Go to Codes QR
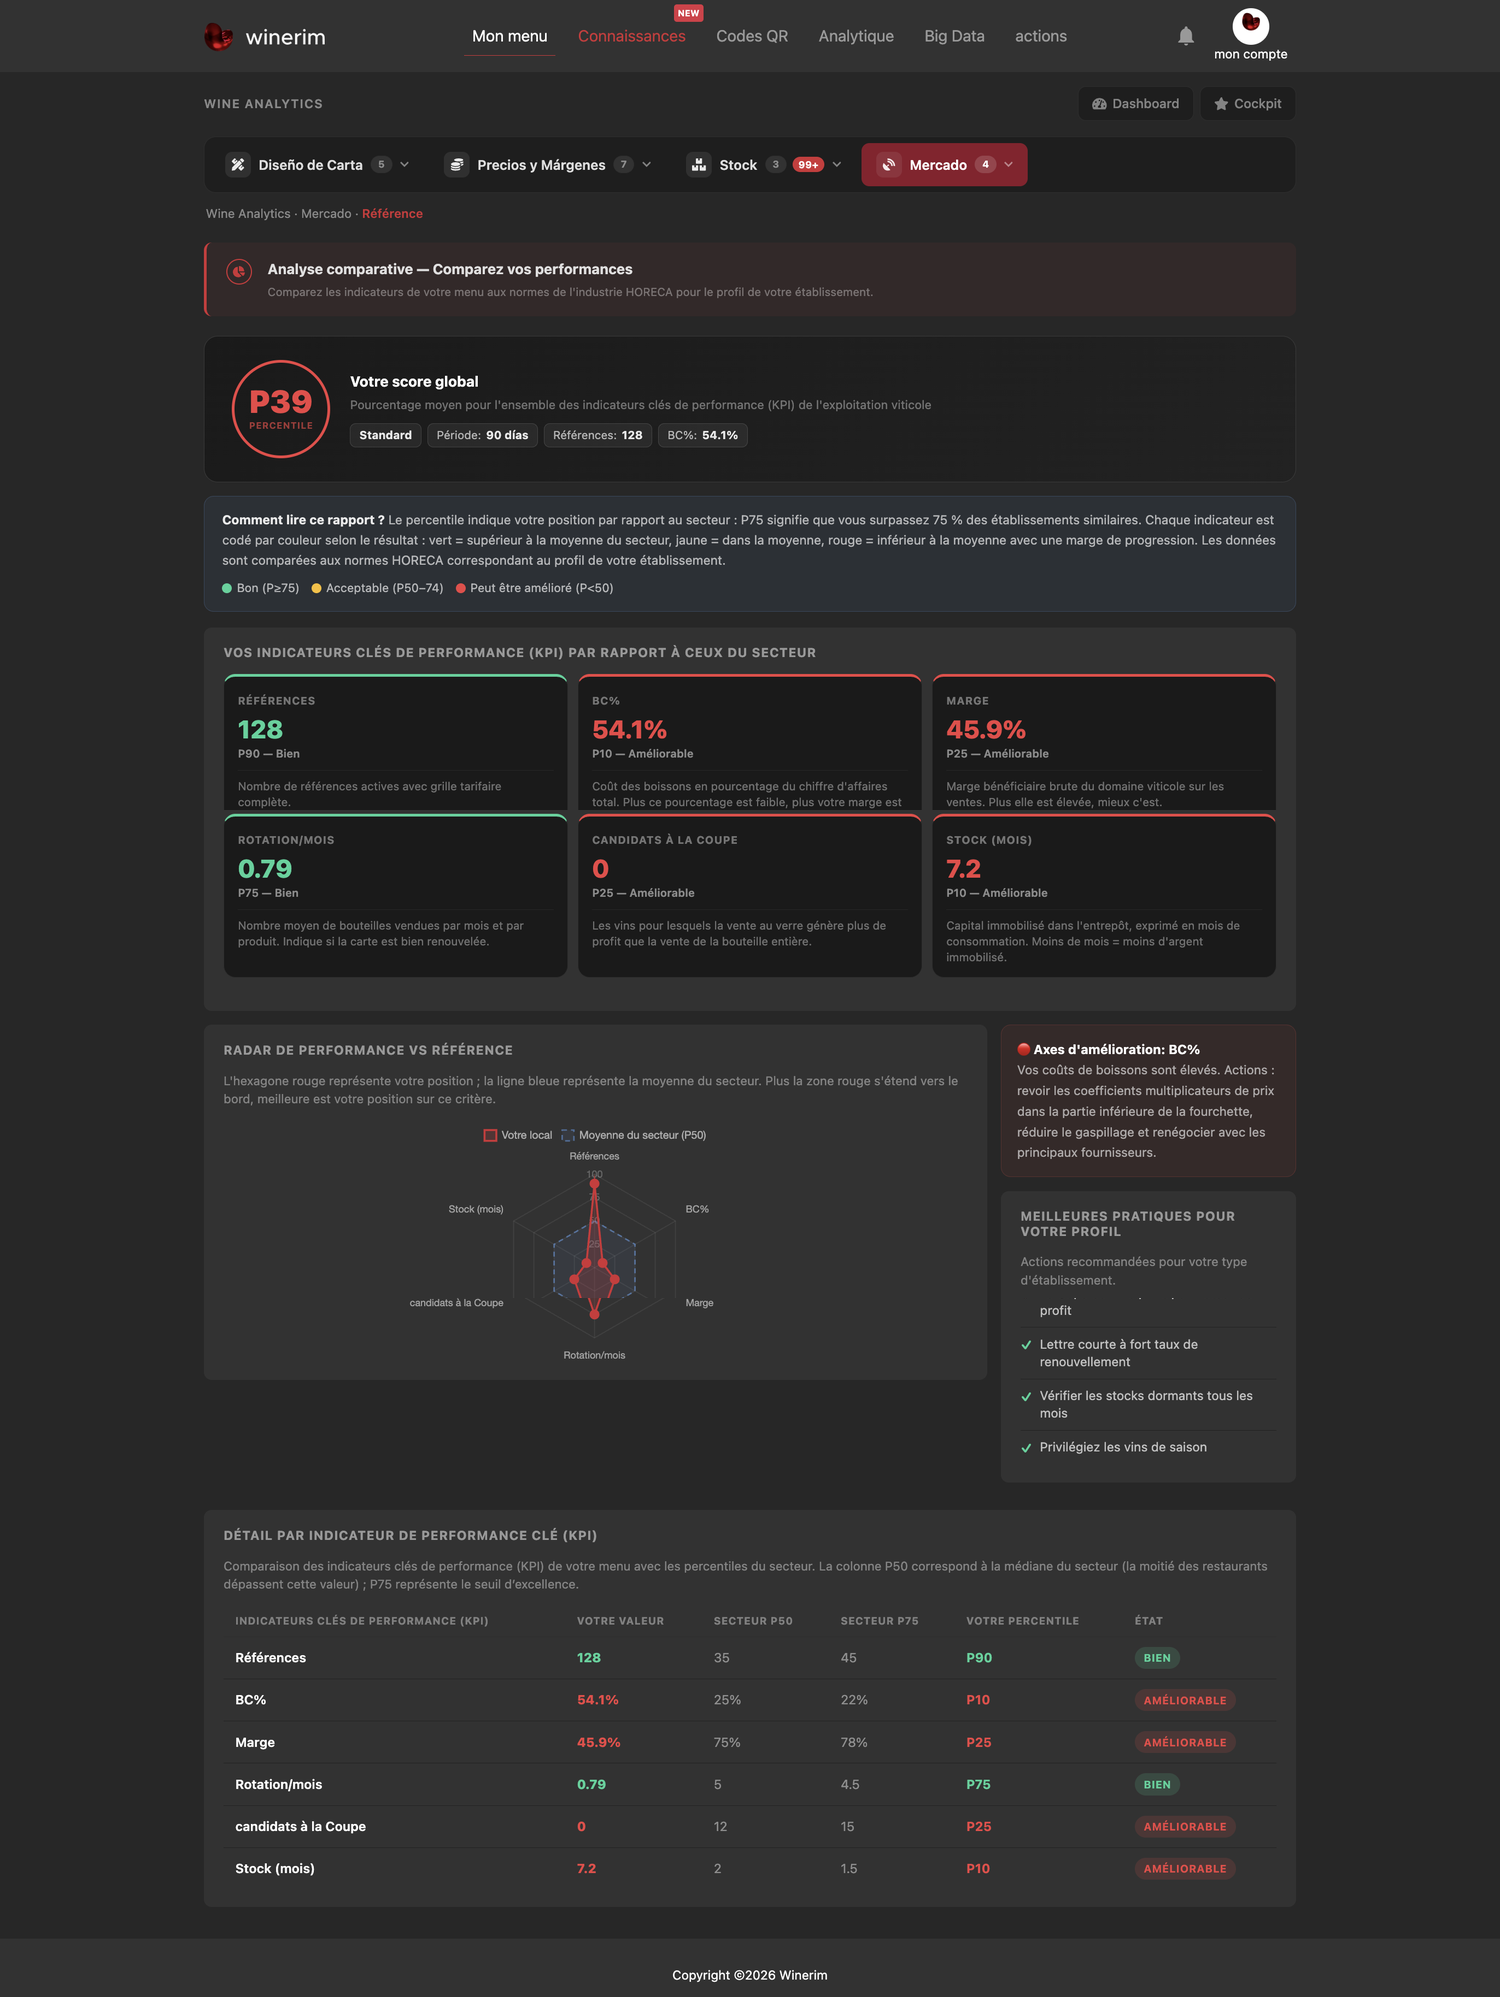The image size is (1500, 1997). click(752, 36)
